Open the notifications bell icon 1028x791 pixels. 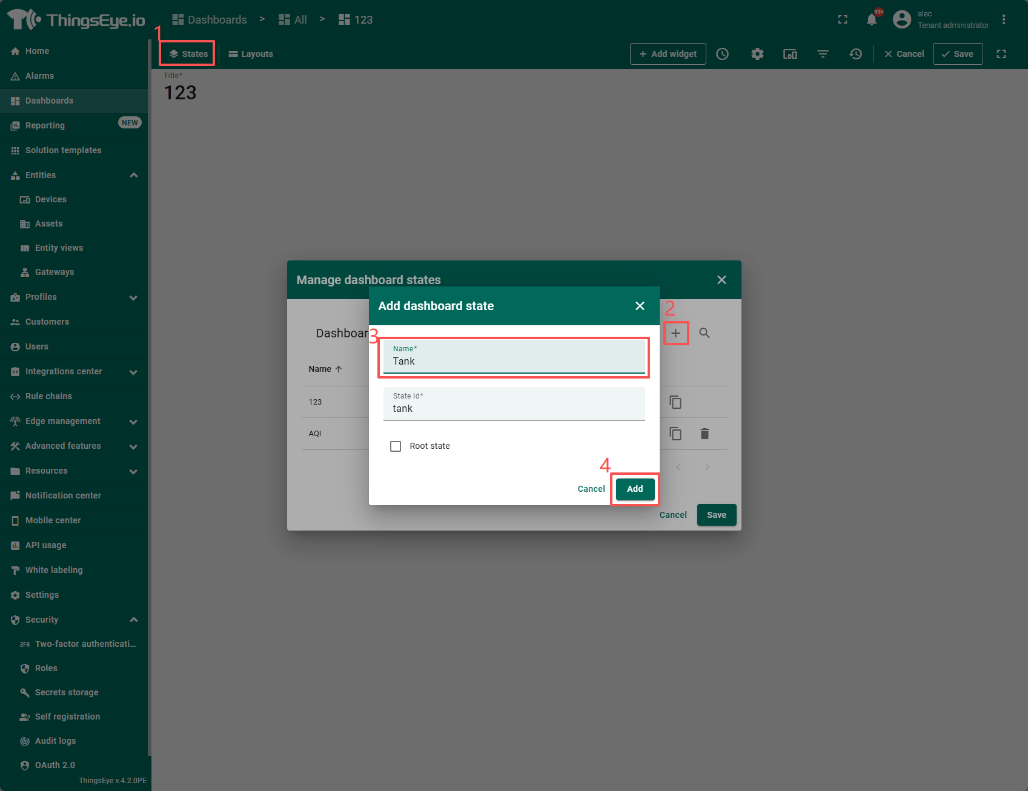tap(871, 20)
